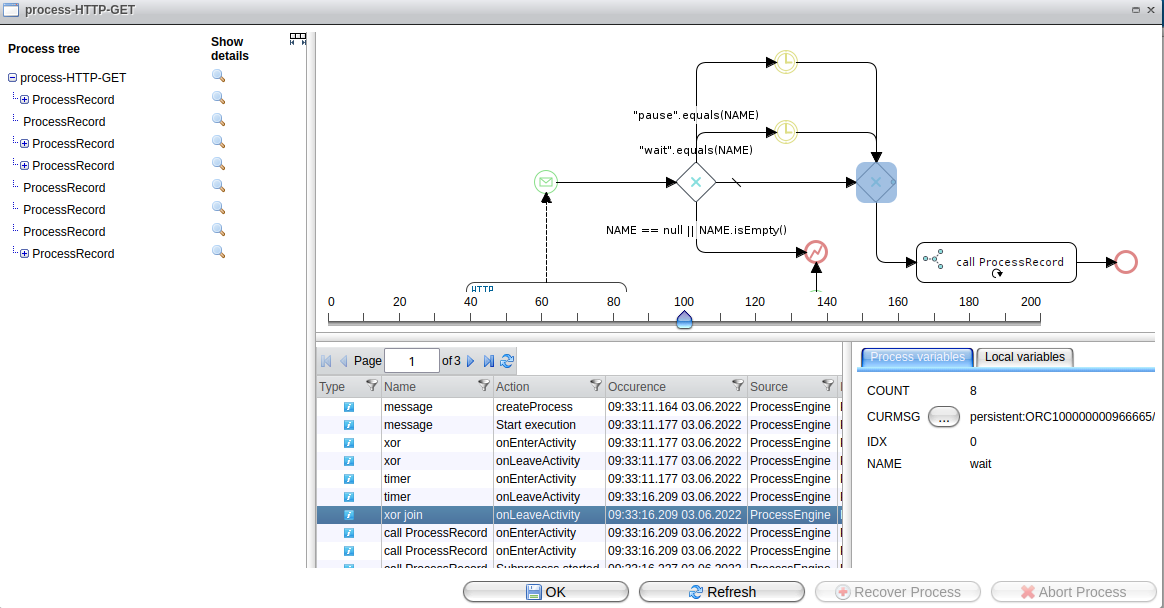Open the CURMSG value with the ... button
Viewport: 1164px width, 608px height.
click(x=944, y=417)
